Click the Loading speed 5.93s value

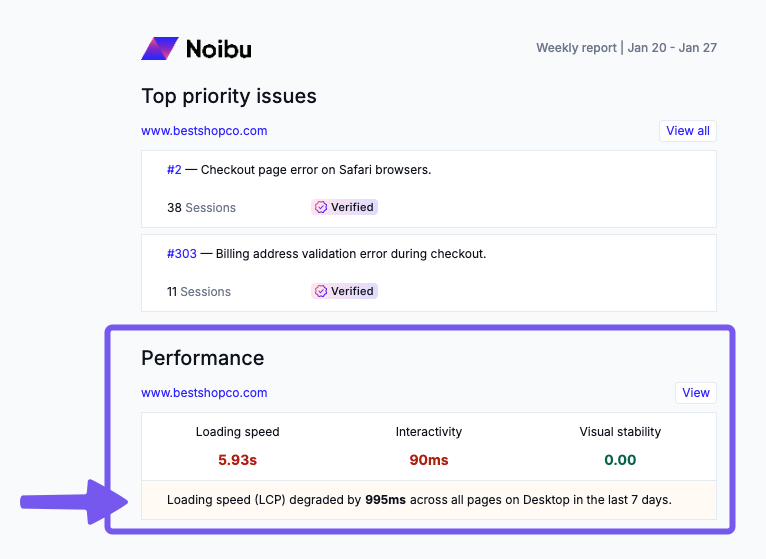(x=238, y=460)
